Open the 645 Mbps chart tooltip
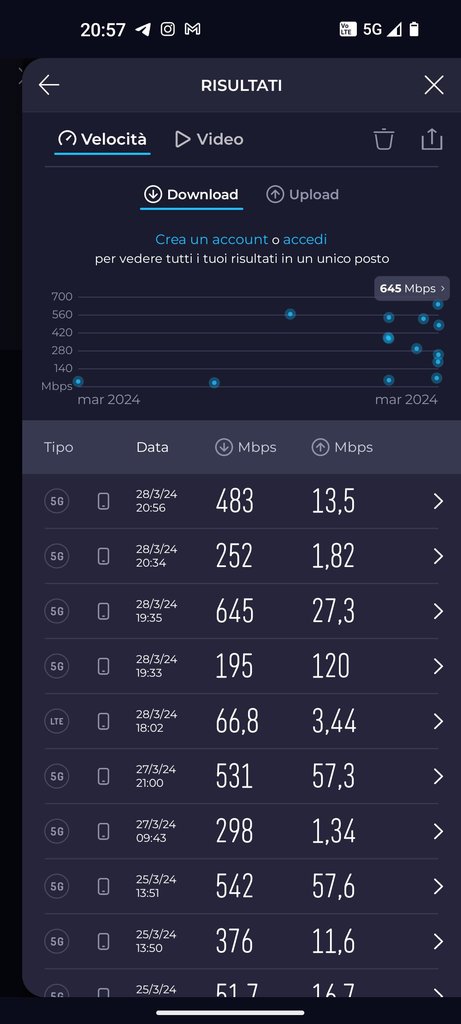461x1024 pixels. (x=412, y=289)
